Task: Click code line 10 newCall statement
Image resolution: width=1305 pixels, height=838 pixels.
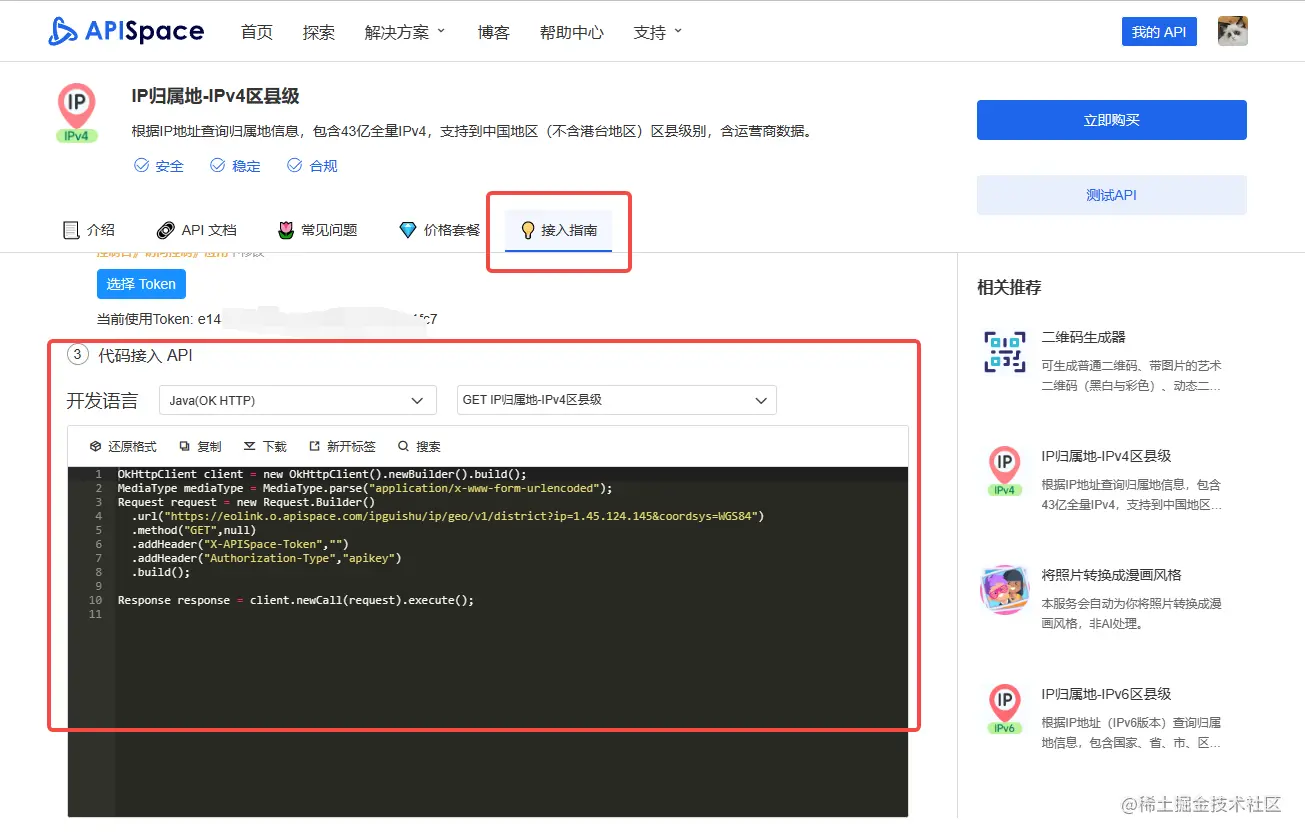Action: (x=296, y=600)
